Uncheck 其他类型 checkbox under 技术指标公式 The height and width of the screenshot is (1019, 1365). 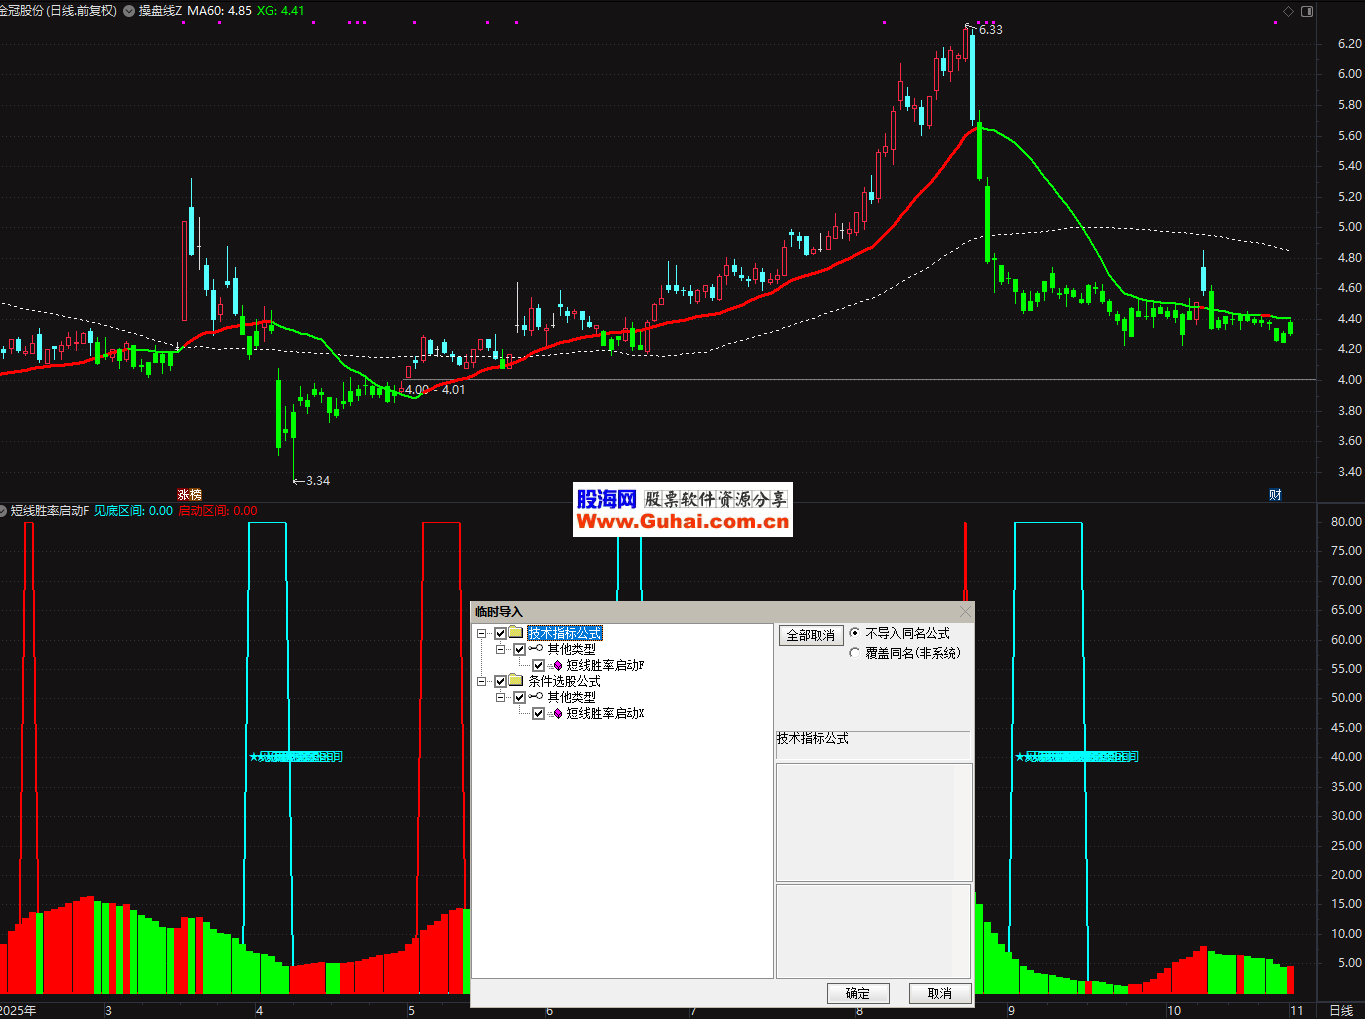[519, 649]
